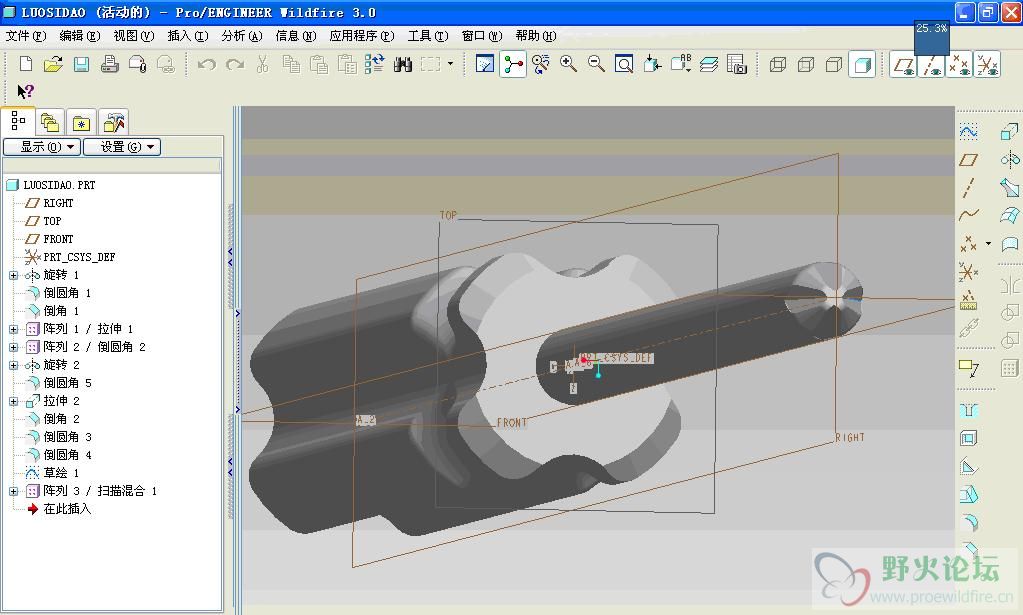1023x615 pixels.
Task: Create a datum point from right toolbar
Action: click(968, 243)
